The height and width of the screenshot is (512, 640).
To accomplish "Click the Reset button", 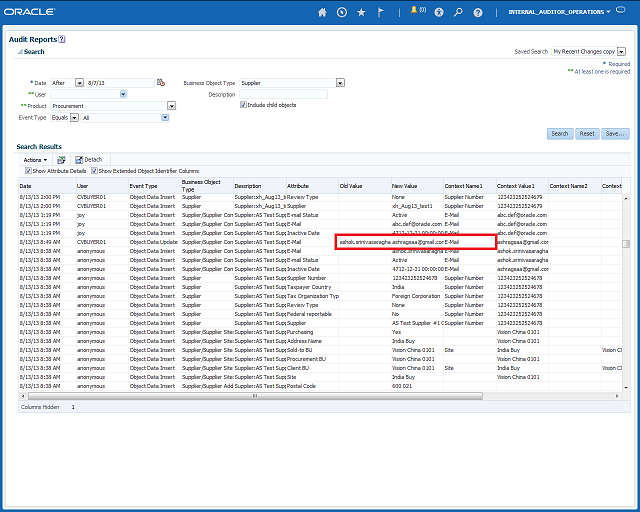I will click(587, 134).
